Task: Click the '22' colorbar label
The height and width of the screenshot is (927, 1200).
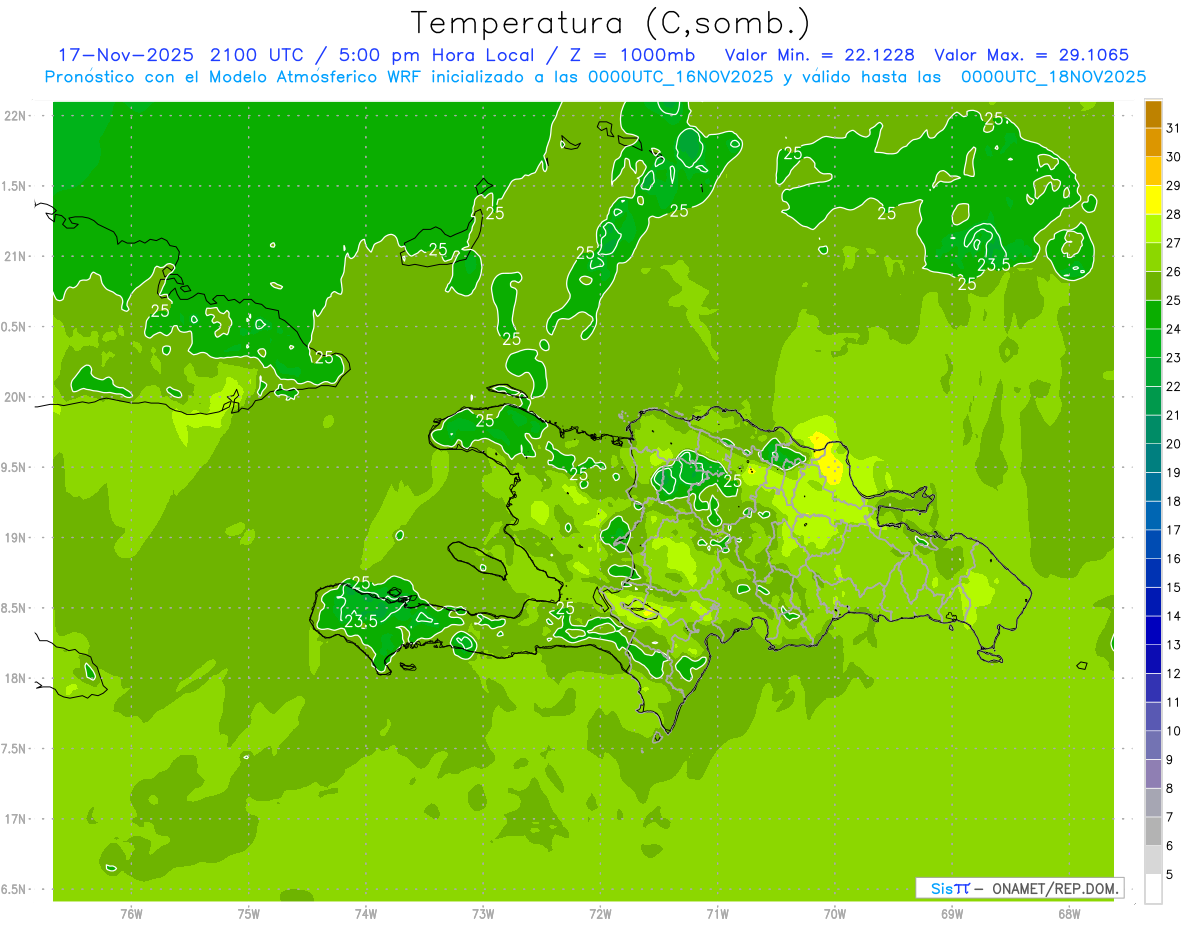Action: (1173, 387)
